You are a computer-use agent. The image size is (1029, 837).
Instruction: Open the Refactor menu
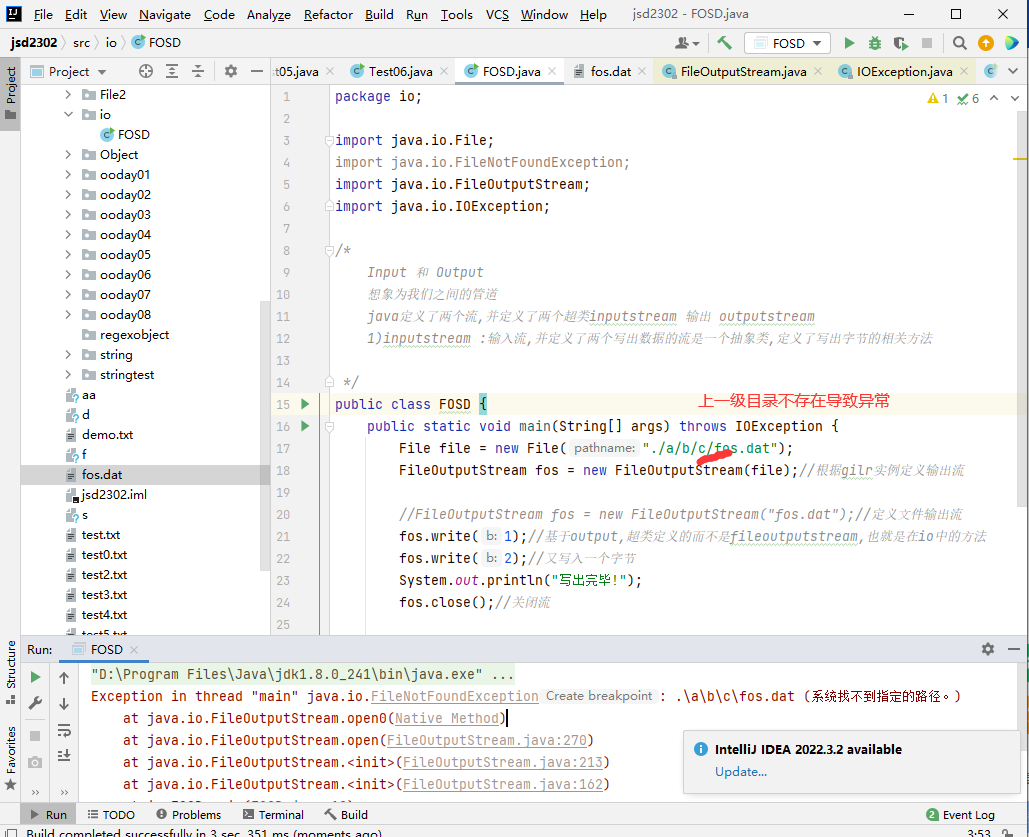click(327, 14)
